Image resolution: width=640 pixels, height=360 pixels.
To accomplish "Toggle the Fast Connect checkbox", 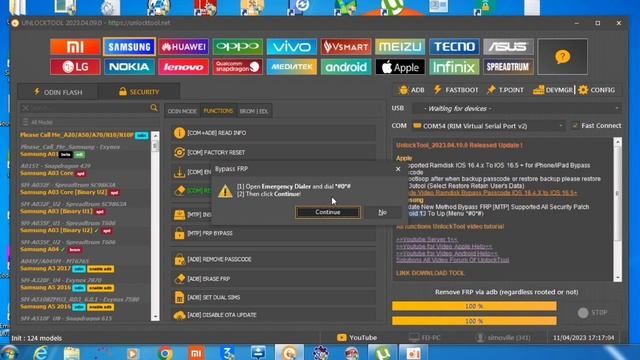I will tap(575, 126).
